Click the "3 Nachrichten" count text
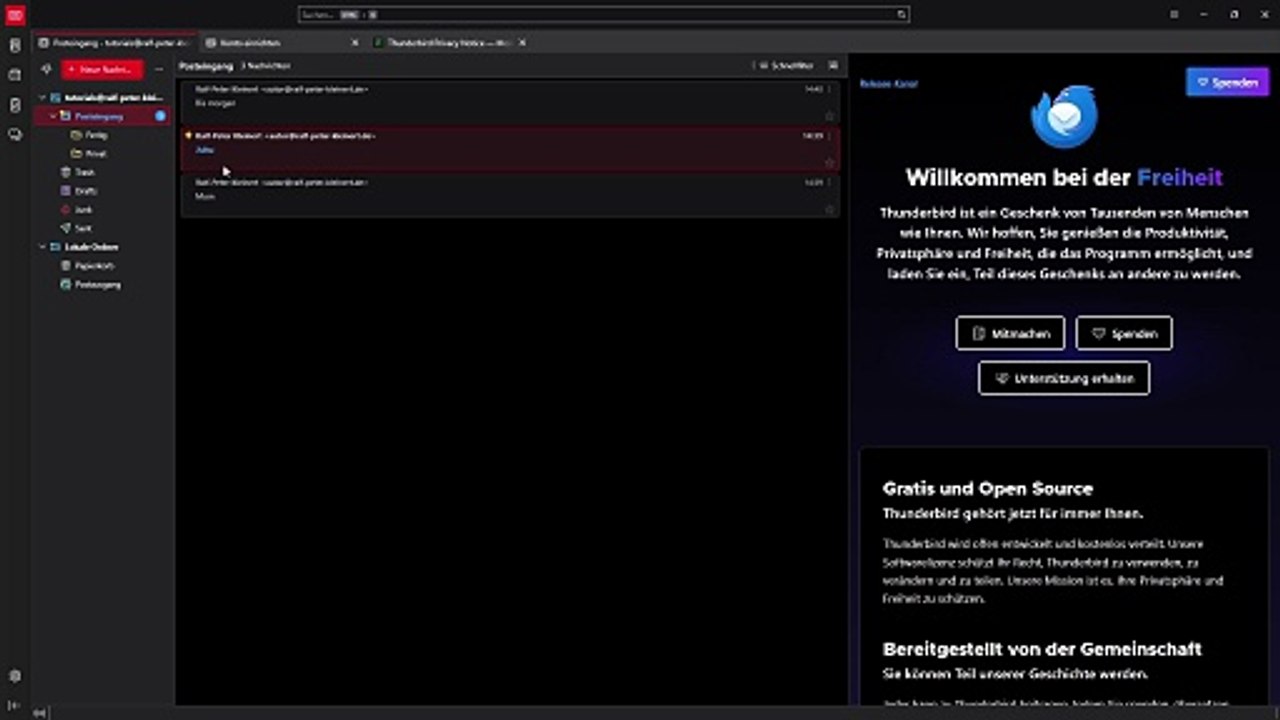1280x720 pixels. point(265,66)
